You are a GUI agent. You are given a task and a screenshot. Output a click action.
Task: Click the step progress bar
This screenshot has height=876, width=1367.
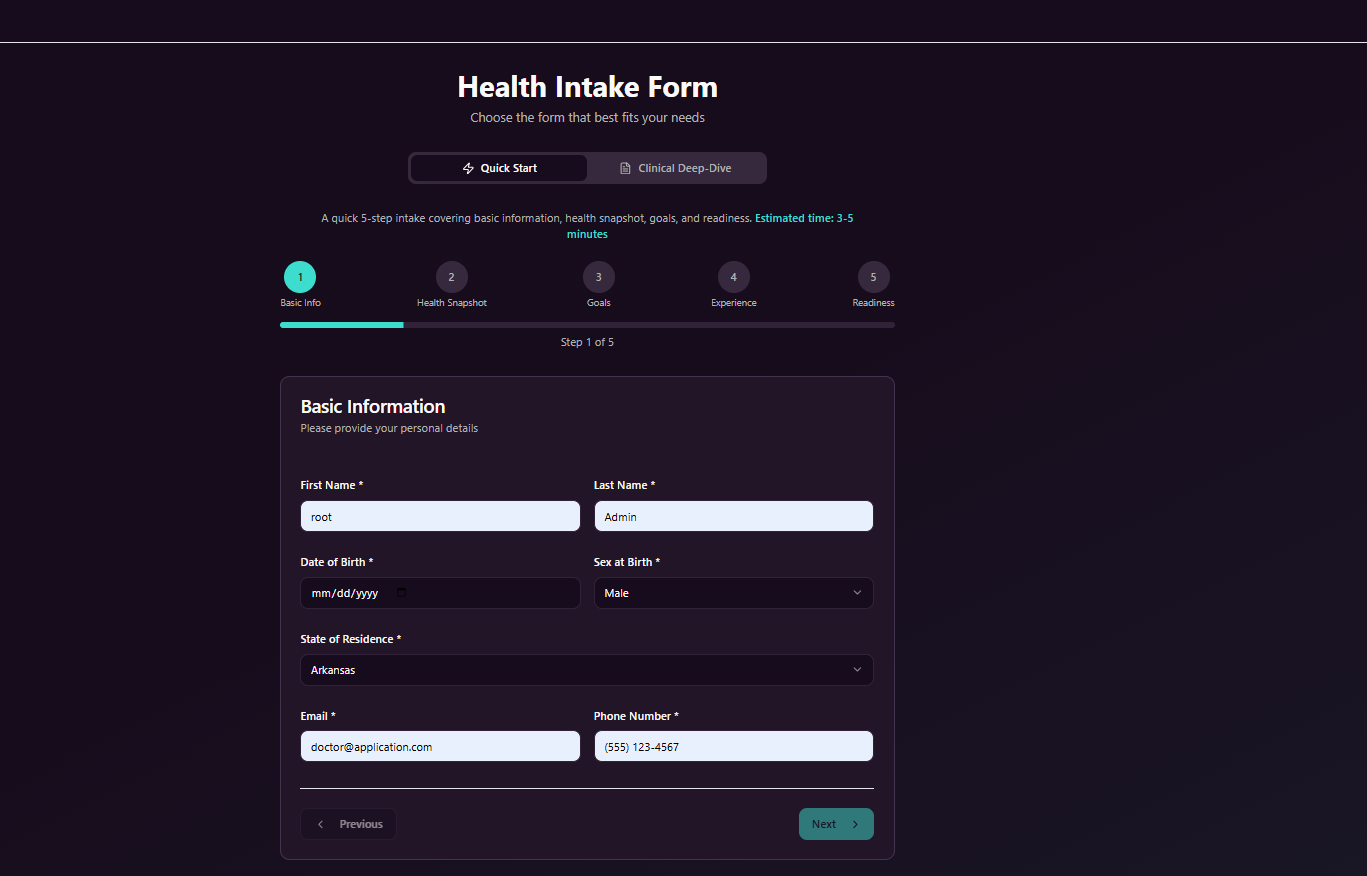[x=587, y=325]
